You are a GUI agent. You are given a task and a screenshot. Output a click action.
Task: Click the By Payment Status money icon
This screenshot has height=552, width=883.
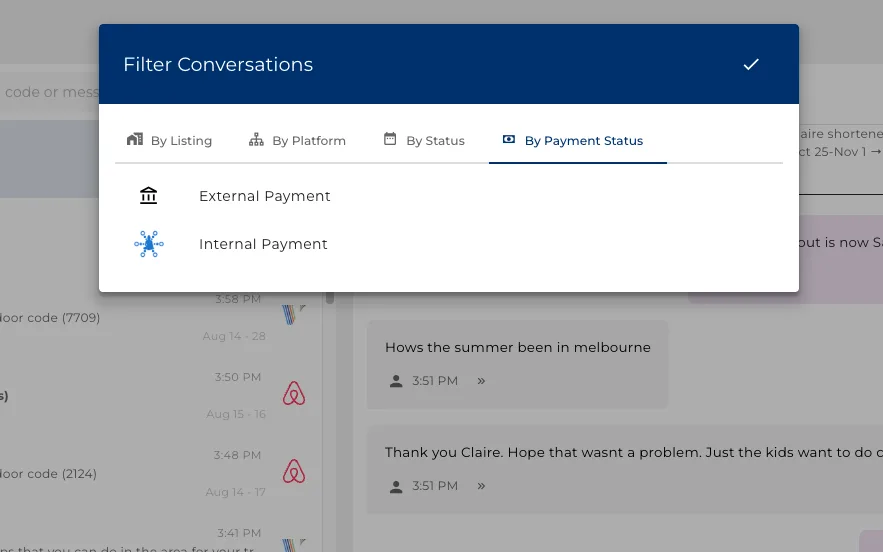point(509,139)
